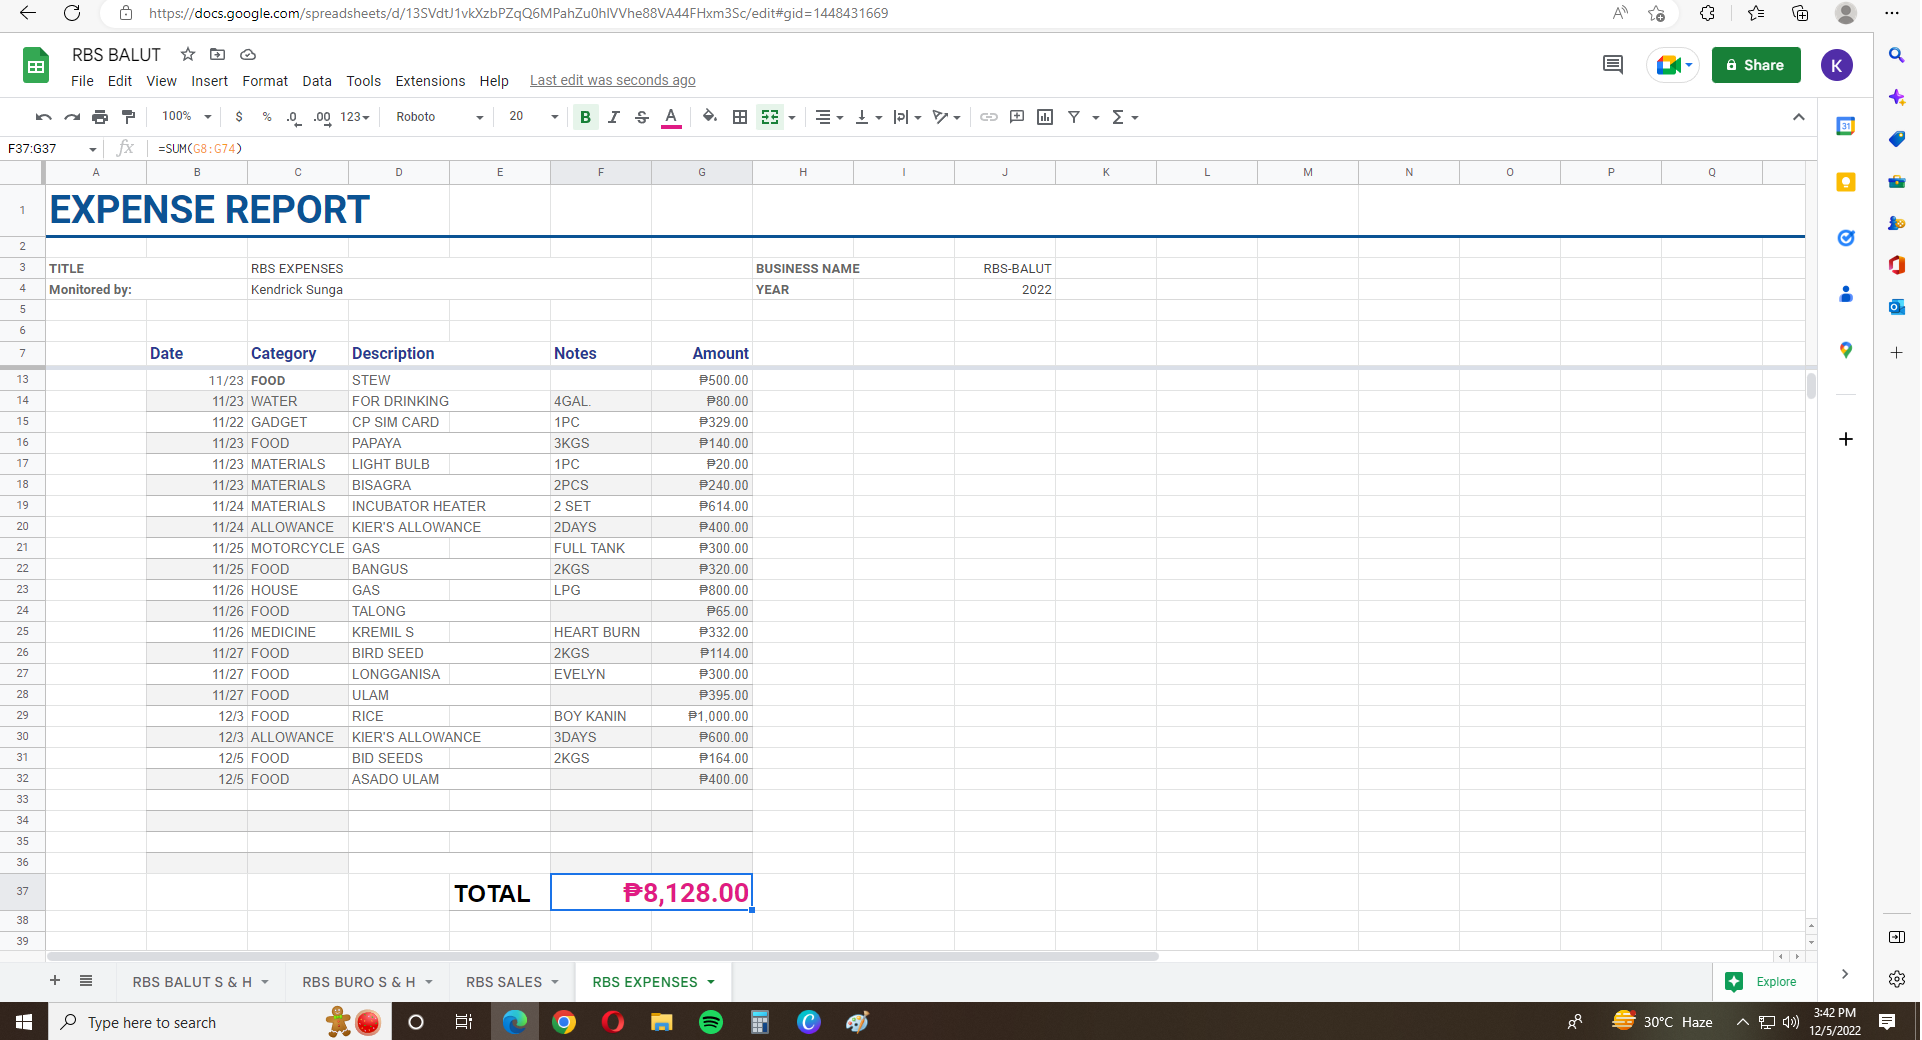
Task: Toggle italic formatting
Action: 614,117
